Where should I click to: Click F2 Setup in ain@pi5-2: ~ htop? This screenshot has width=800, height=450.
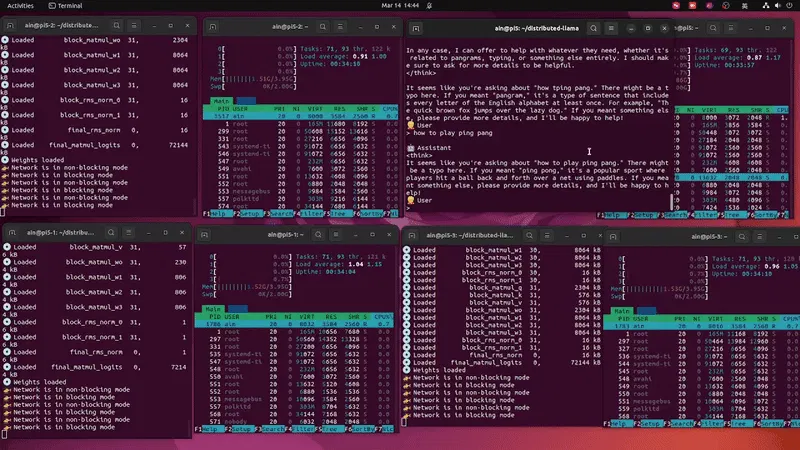[x=249, y=214]
